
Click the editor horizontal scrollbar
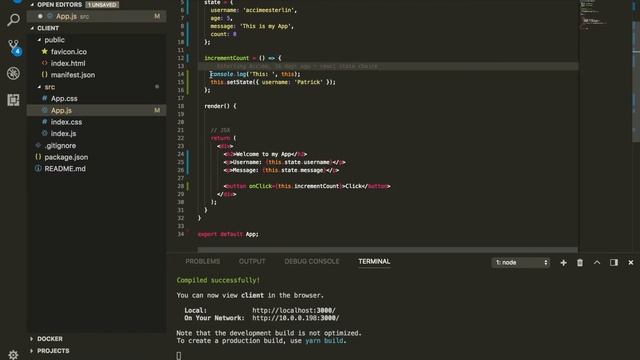[387, 249]
